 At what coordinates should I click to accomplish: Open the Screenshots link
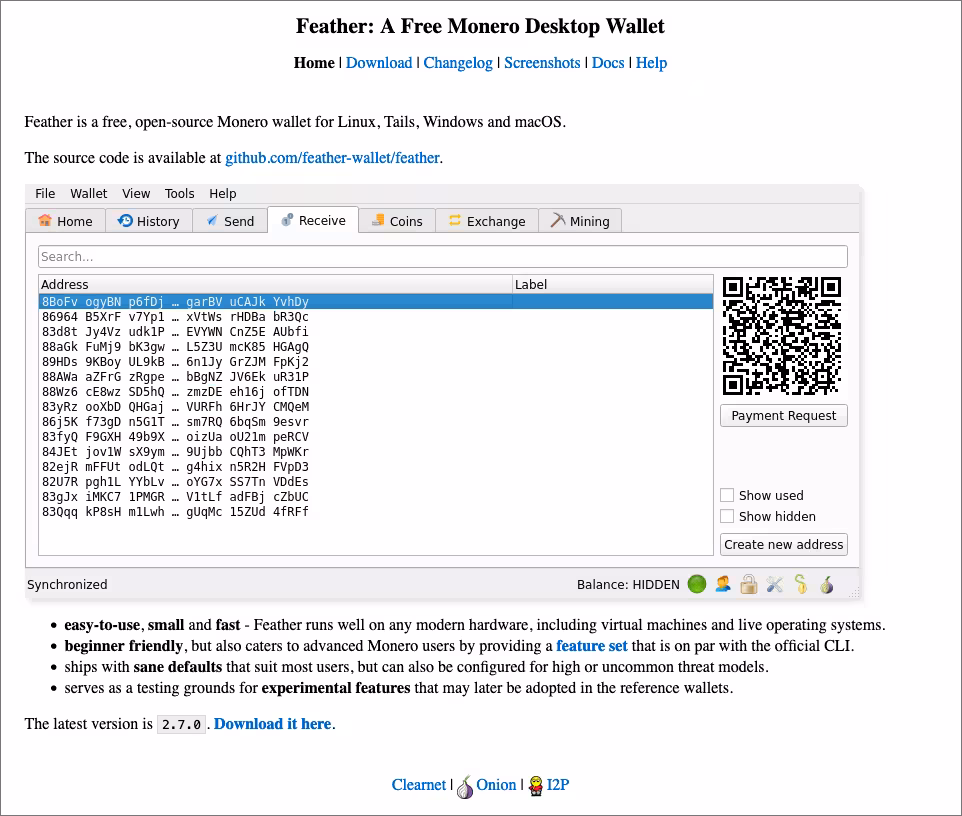coord(542,63)
